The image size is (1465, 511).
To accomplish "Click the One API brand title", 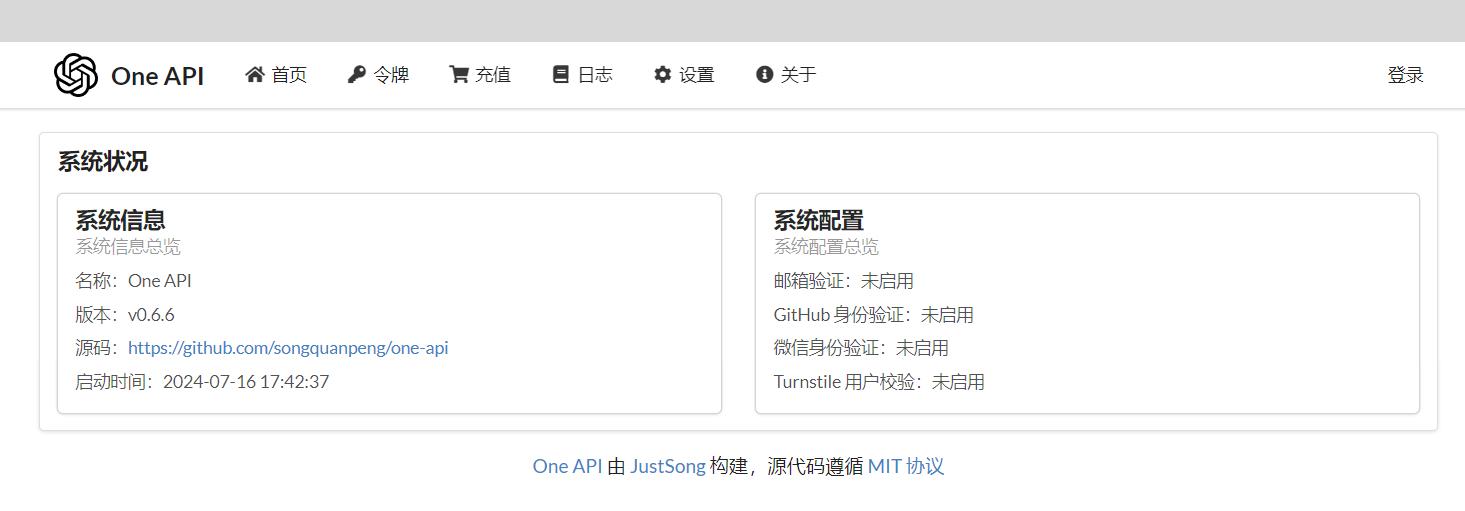I will 157,76.
